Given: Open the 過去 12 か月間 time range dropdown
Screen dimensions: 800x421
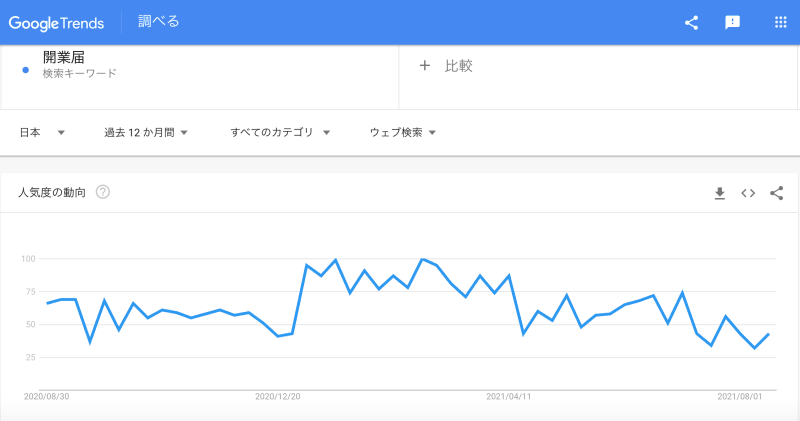Looking at the screenshot, I should [x=146, y=132].
